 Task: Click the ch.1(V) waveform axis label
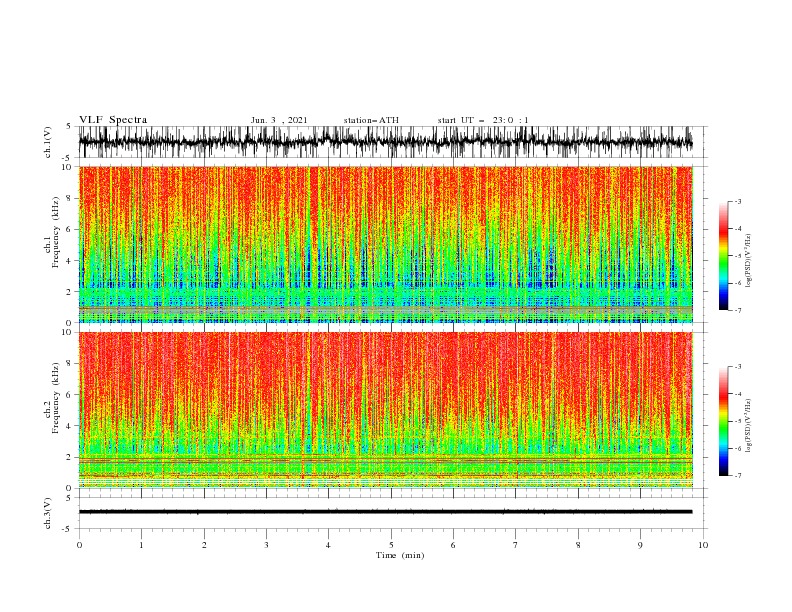click(48, 142)
